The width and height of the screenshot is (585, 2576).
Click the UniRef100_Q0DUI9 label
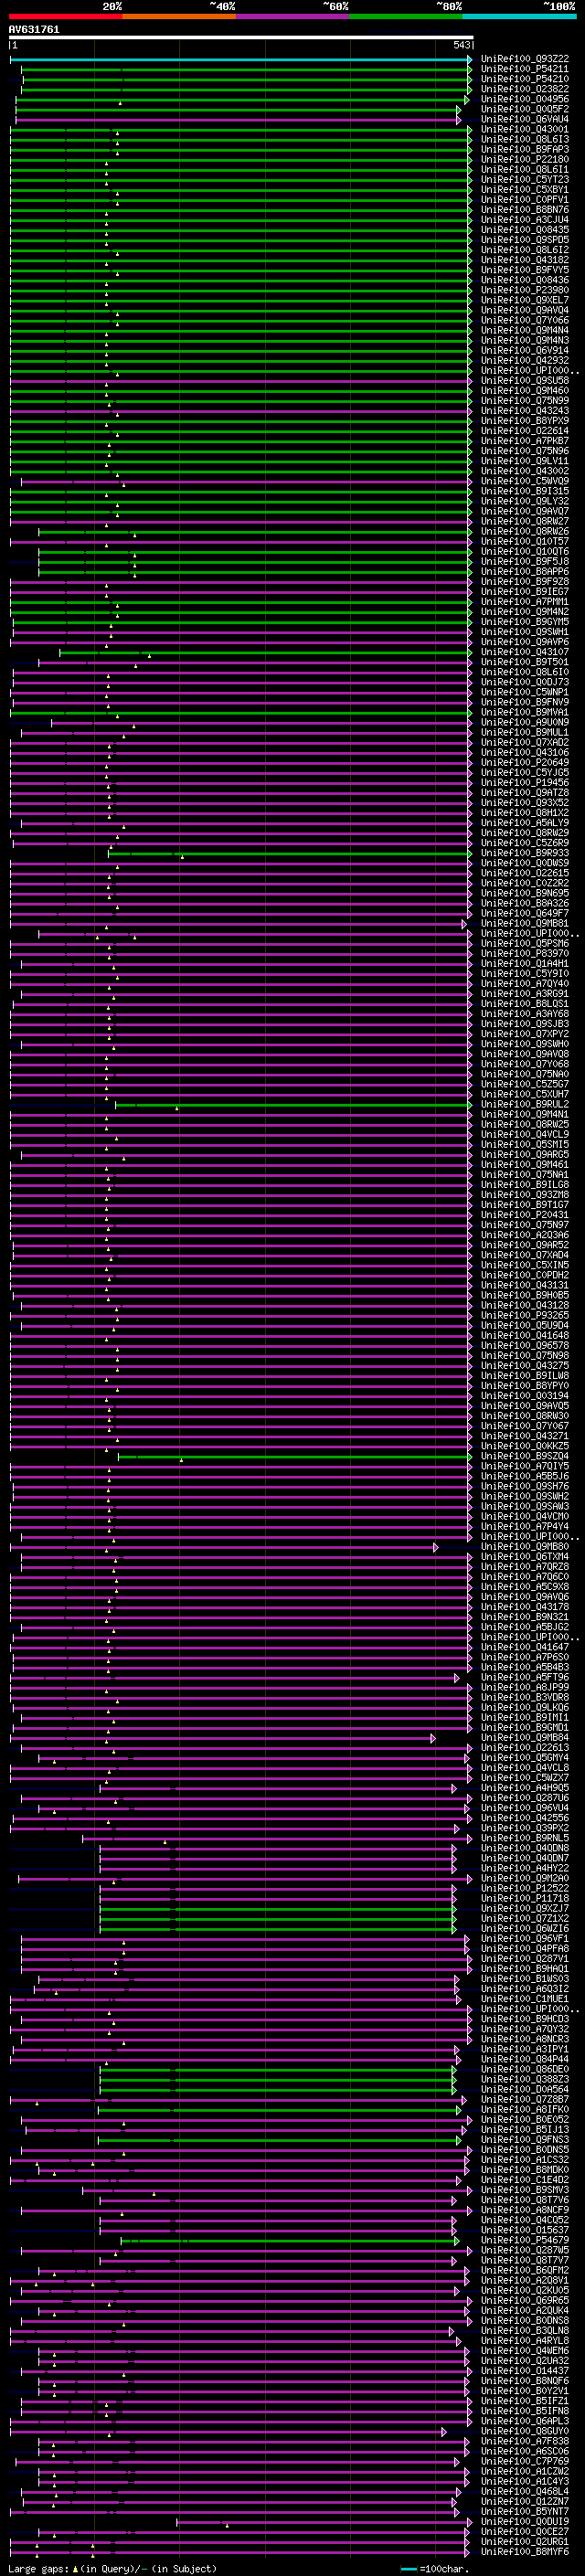click(525, 2521)
